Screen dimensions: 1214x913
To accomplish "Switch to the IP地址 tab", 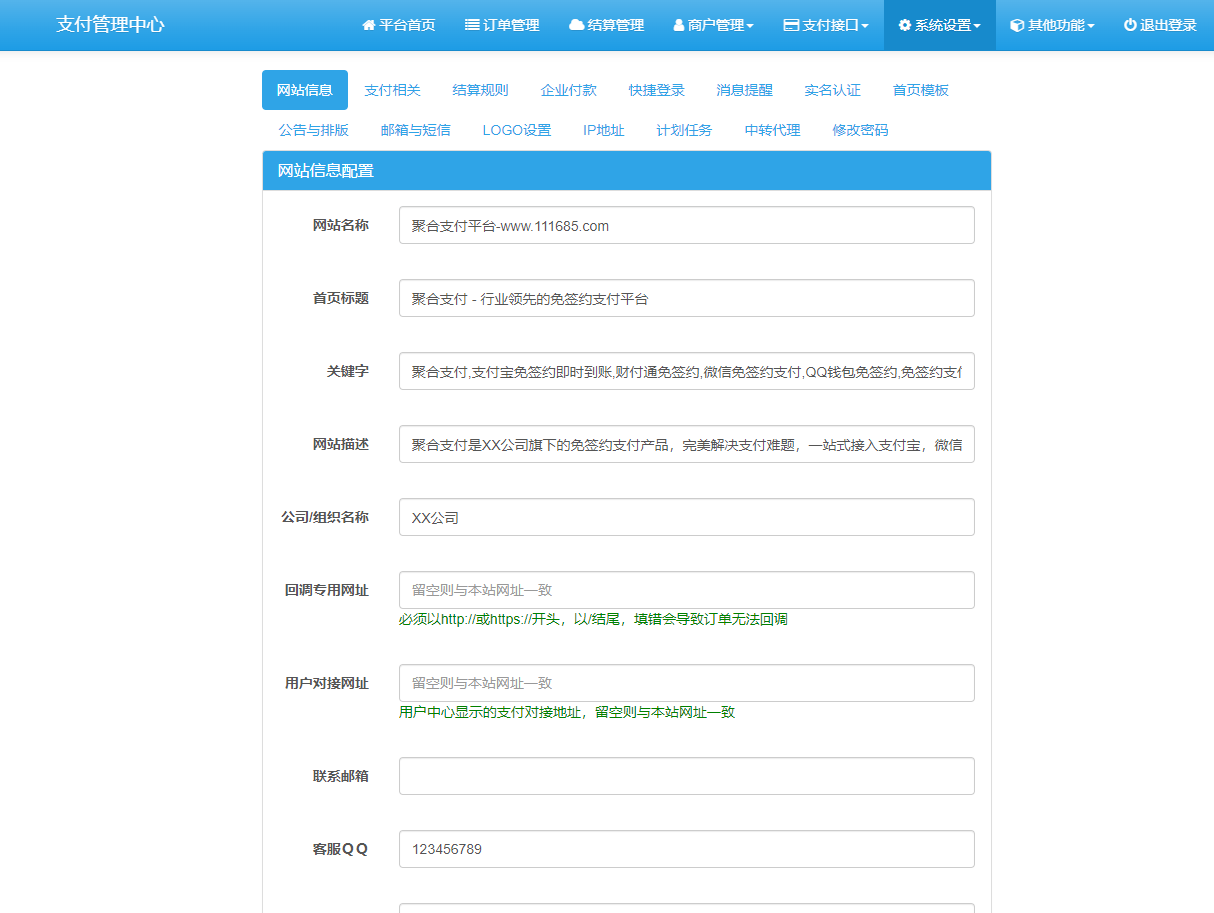I will (604, 130).
